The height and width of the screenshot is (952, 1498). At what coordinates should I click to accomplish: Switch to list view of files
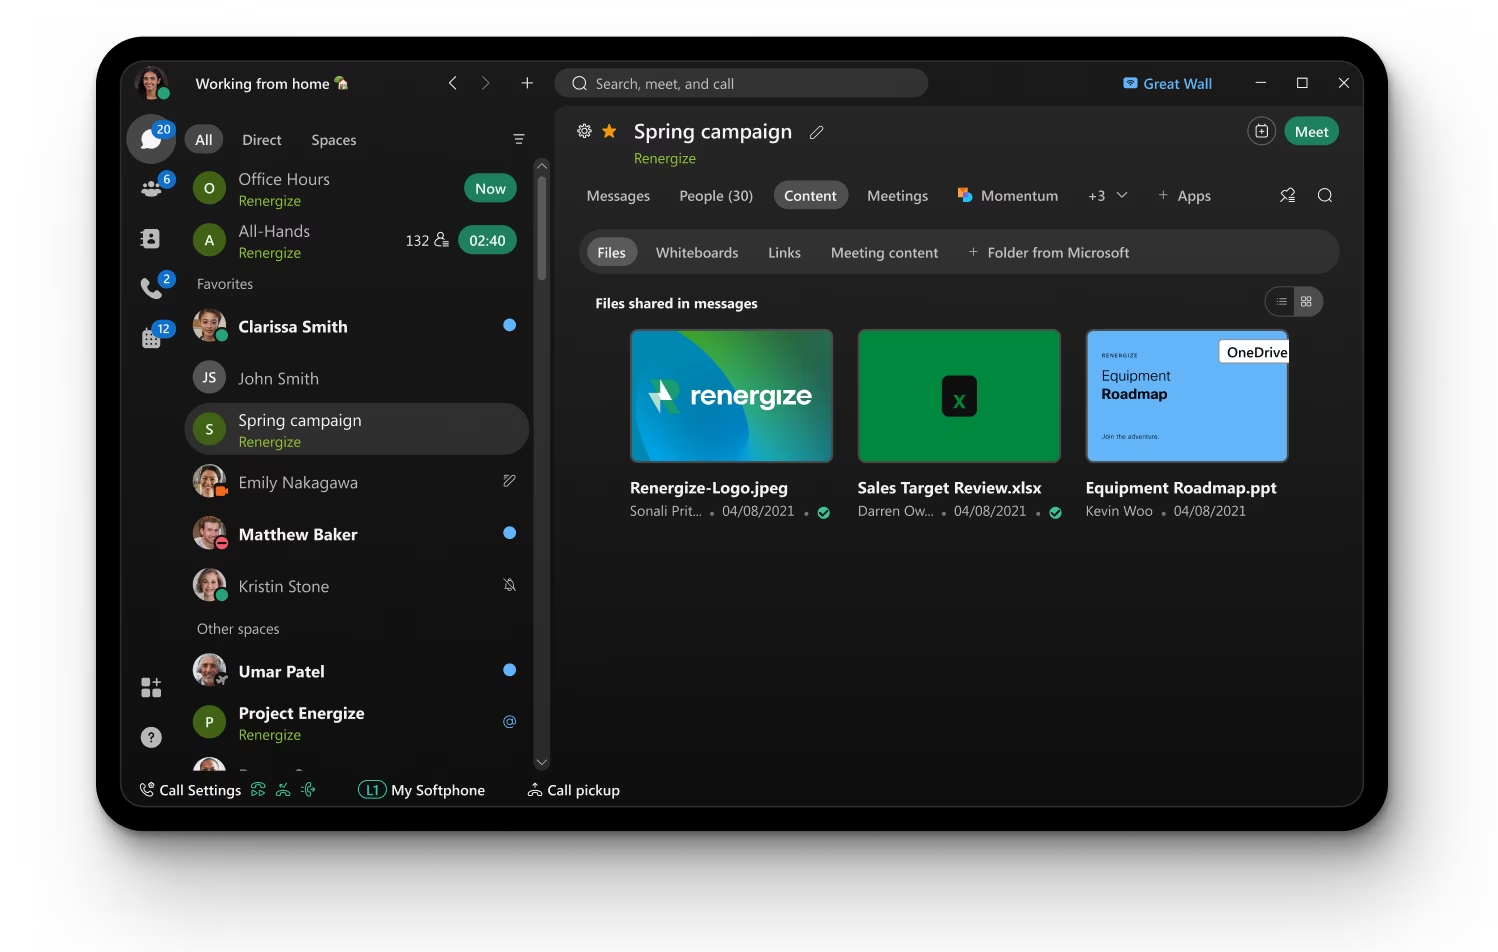tap(1281, 301)
